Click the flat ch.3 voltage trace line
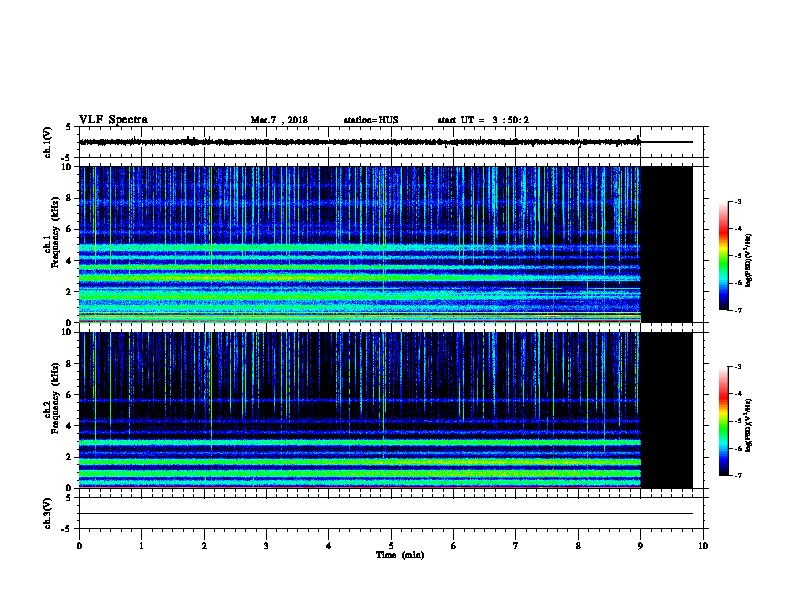 click(x=386, y=514)
